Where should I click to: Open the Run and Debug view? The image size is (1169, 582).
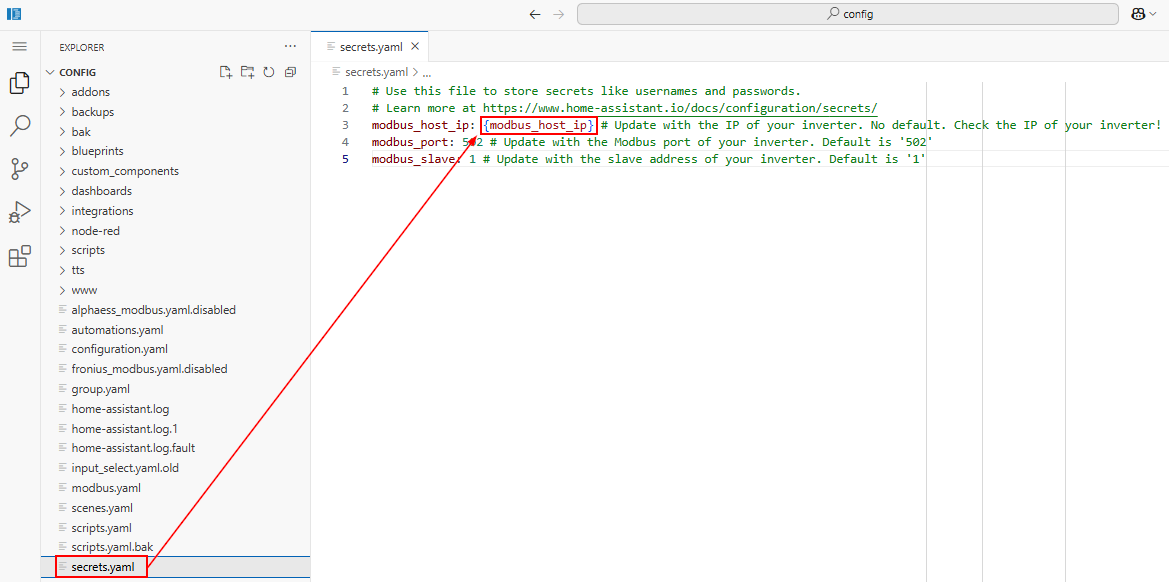tap(19, 212)
